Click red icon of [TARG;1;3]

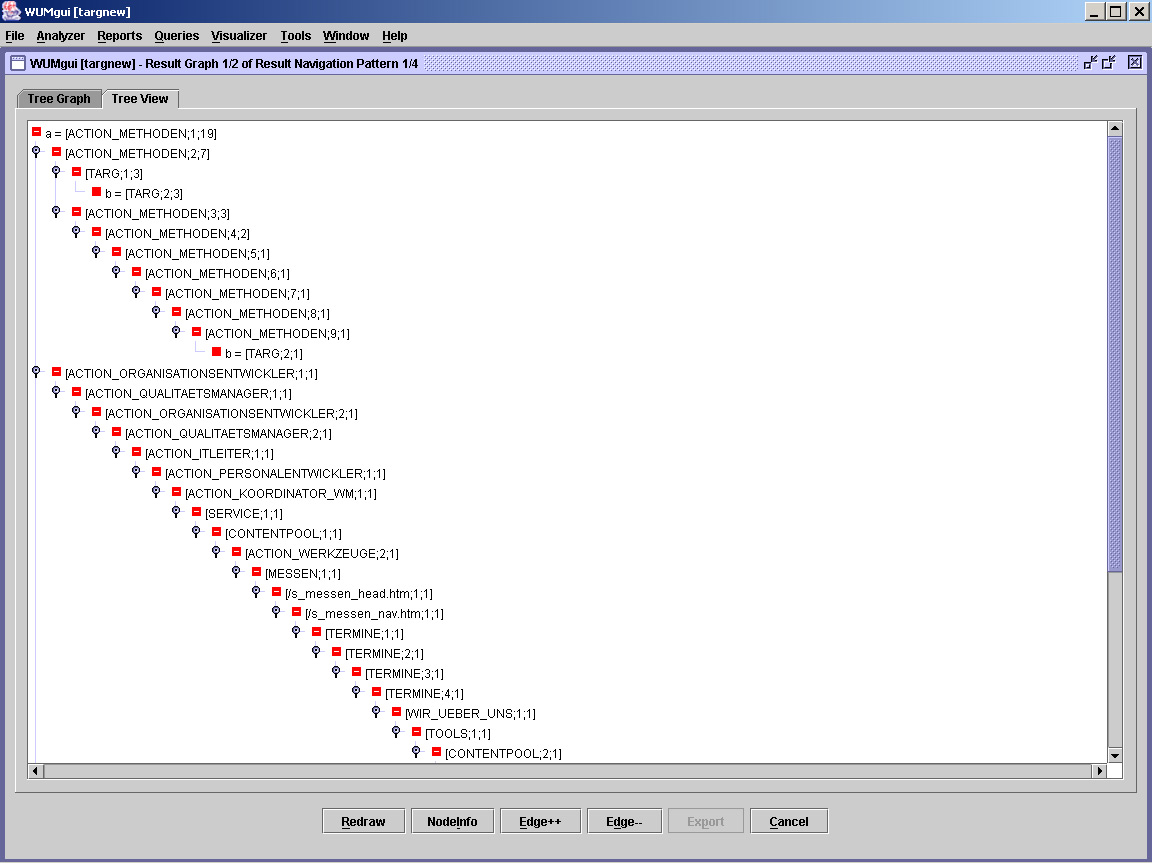tap(76, 171)
